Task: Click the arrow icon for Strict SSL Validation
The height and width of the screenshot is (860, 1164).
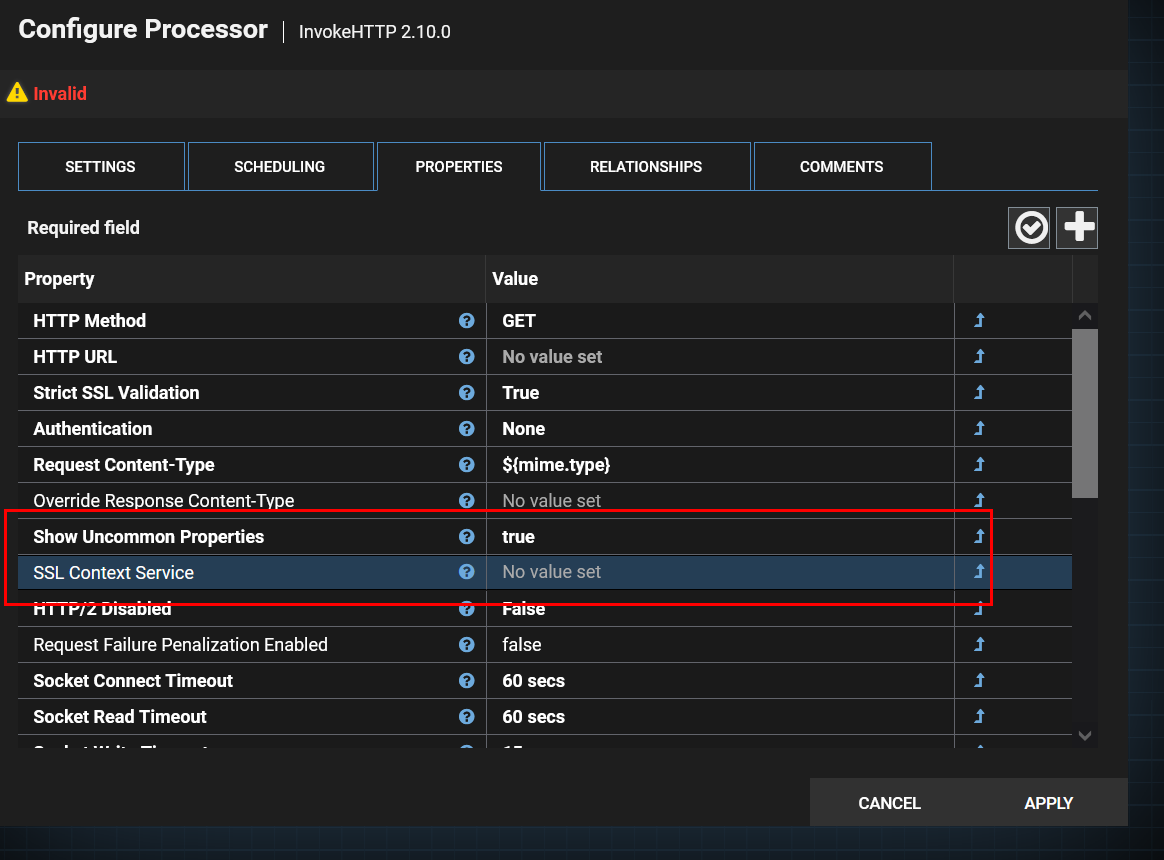Action: point(979,392)
